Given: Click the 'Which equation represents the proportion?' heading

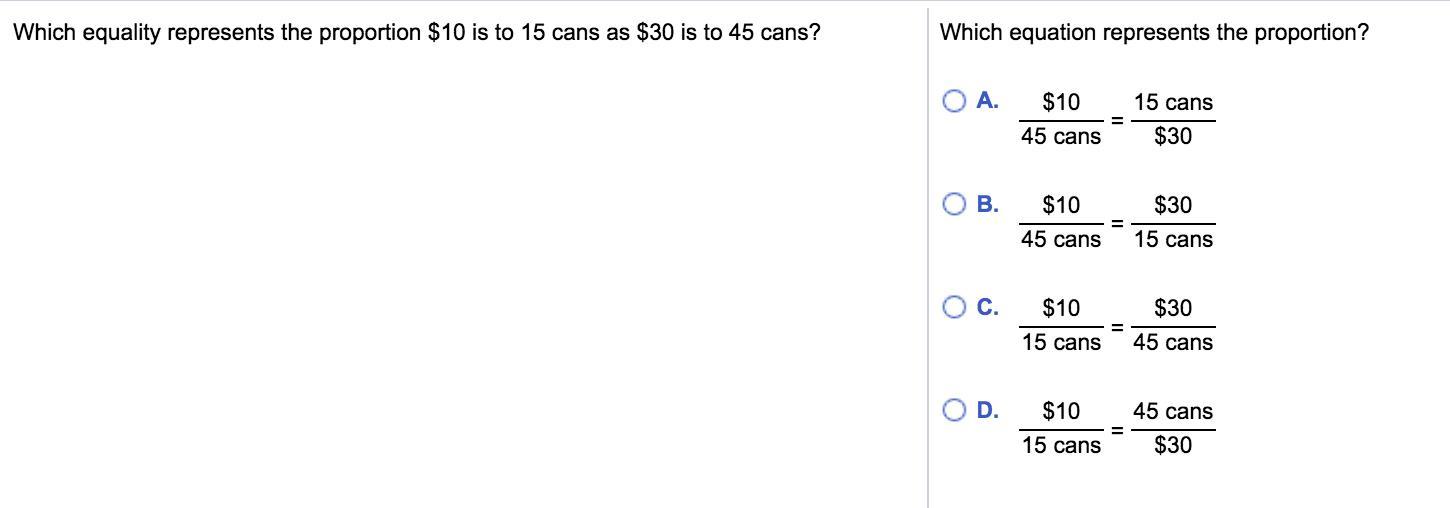Looking at the screenshot, I should coord(1154,33).
